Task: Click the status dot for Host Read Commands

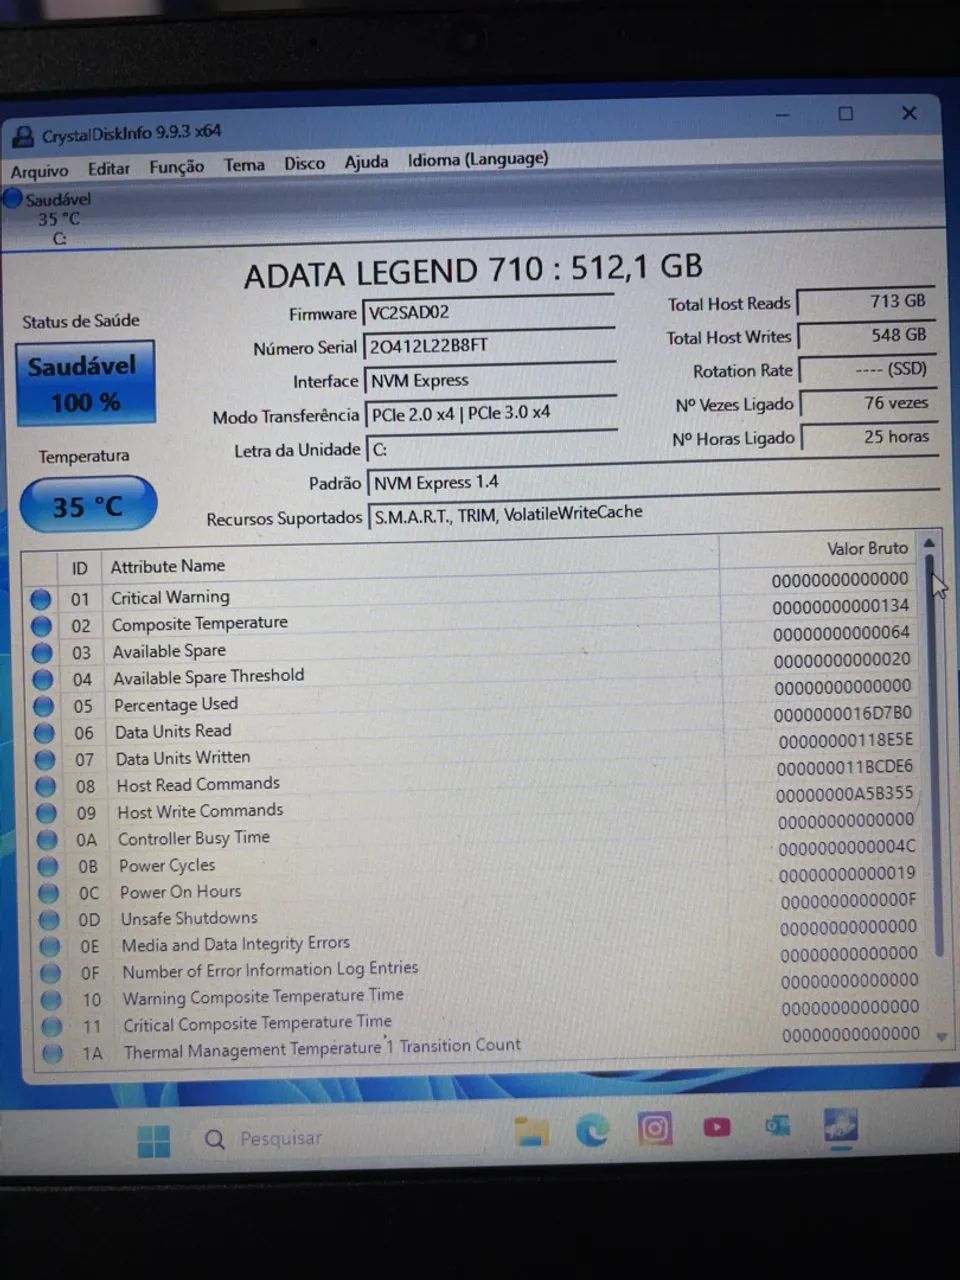Action: [46, 786]
